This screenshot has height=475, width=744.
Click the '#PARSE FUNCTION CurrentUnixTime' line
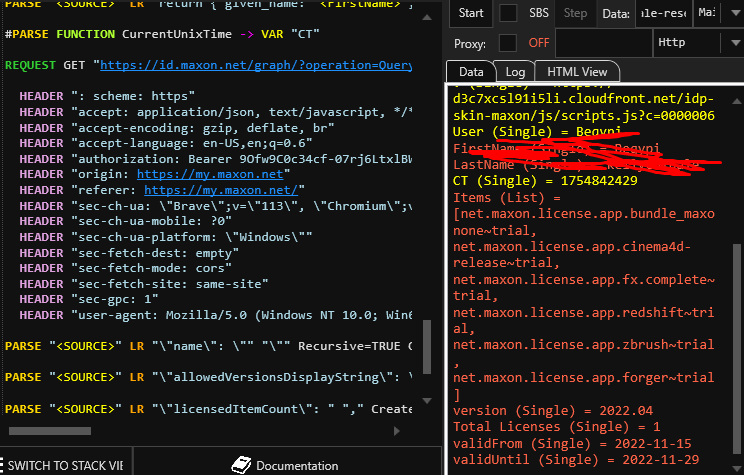[x=162, y=34]
